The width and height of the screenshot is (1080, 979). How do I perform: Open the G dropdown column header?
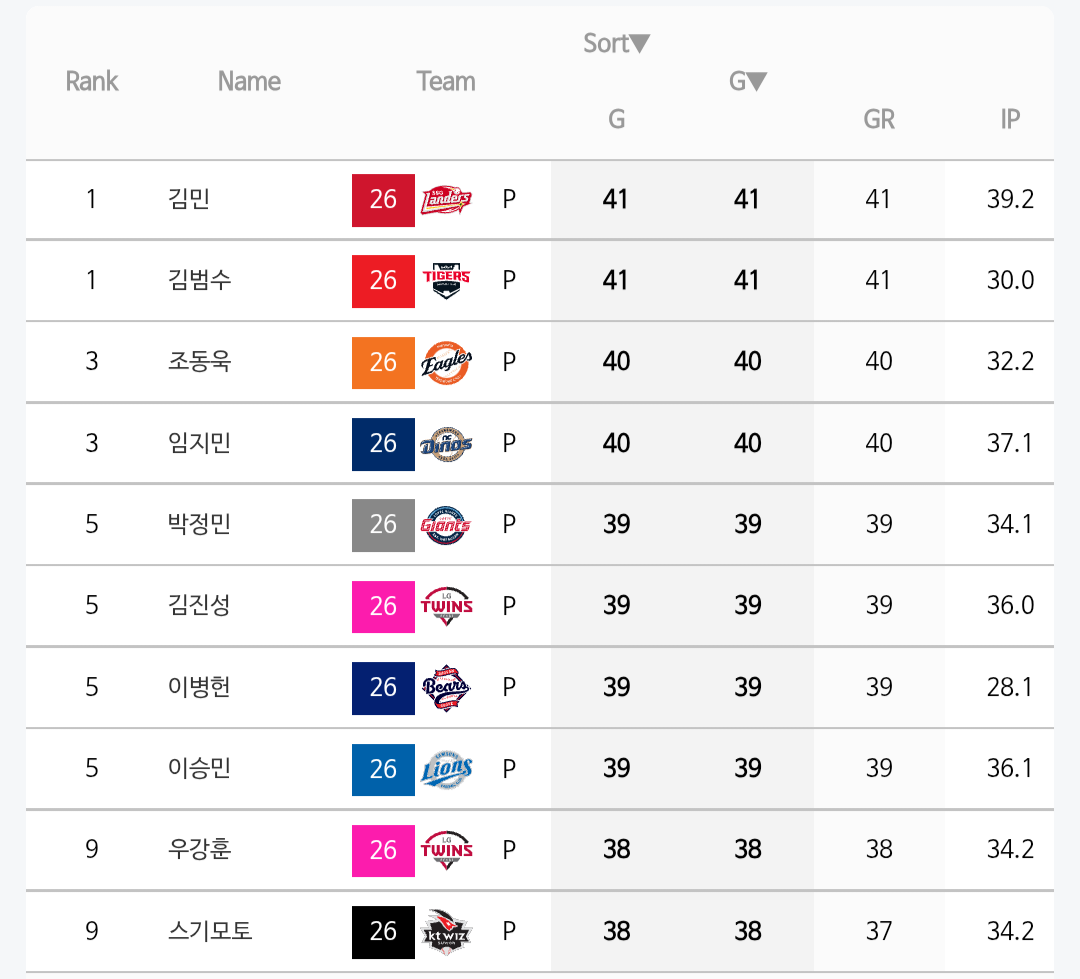tap(748, 81)
